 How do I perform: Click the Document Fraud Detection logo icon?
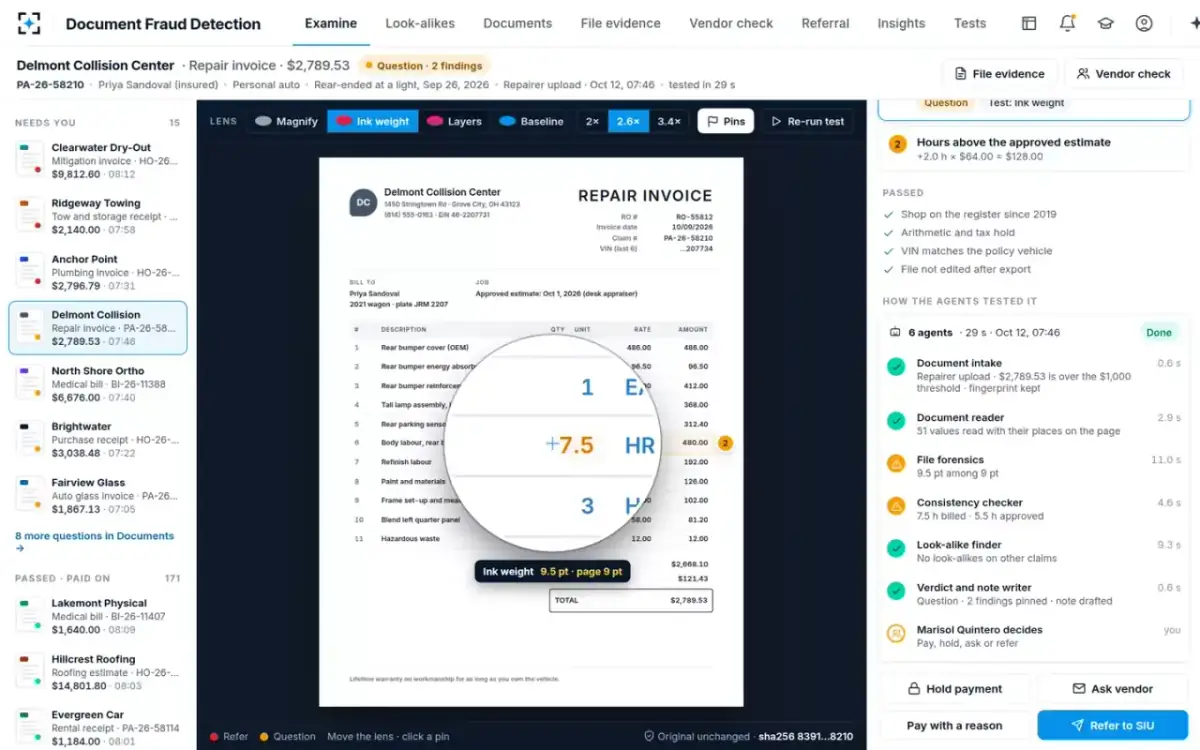[29, 23]
